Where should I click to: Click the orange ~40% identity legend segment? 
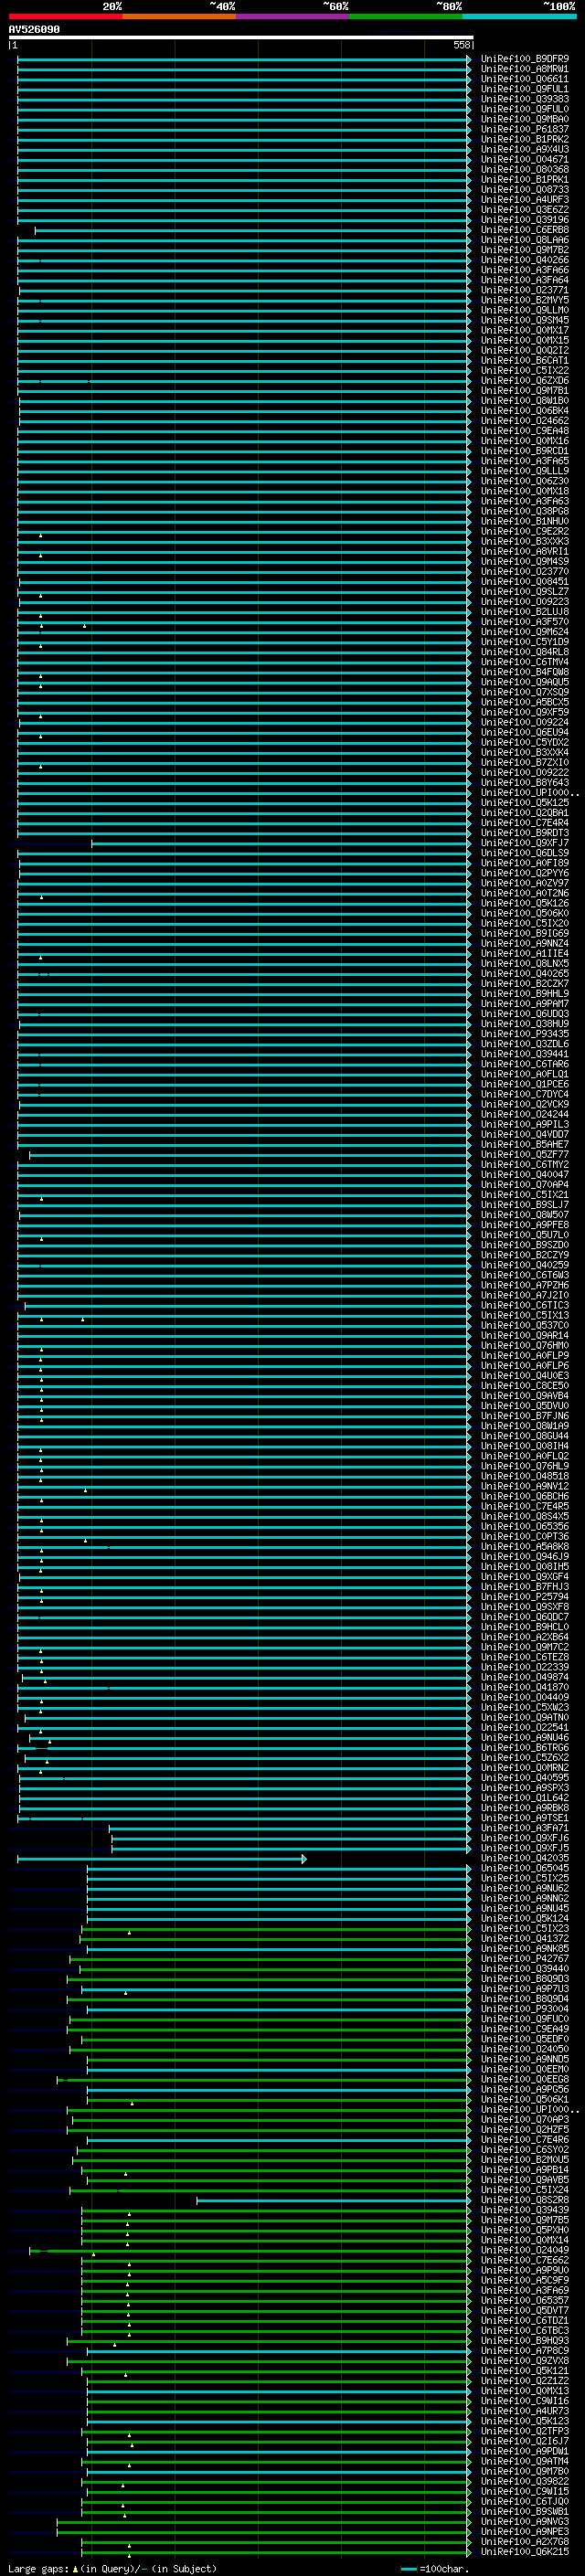pyautogui.click(x=179, y=16)
